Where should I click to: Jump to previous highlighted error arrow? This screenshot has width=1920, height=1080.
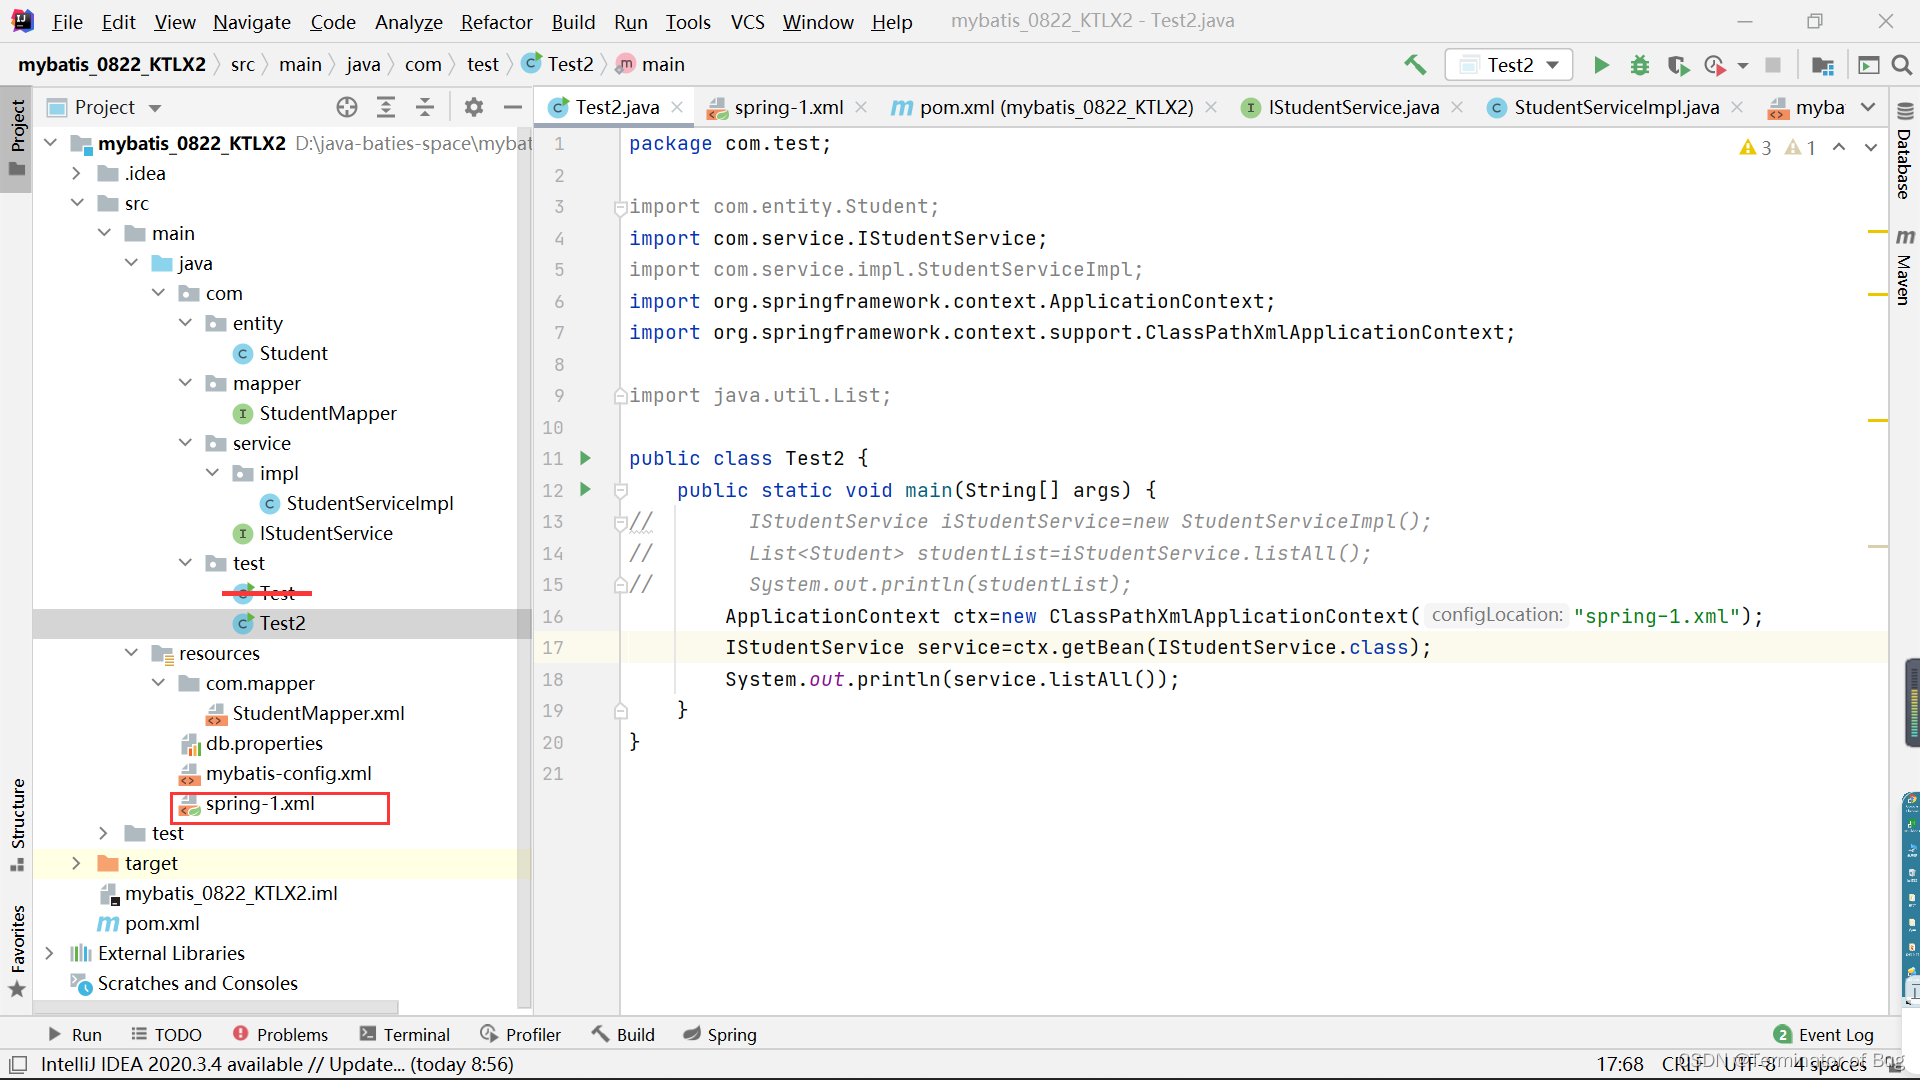point(1839,147)
